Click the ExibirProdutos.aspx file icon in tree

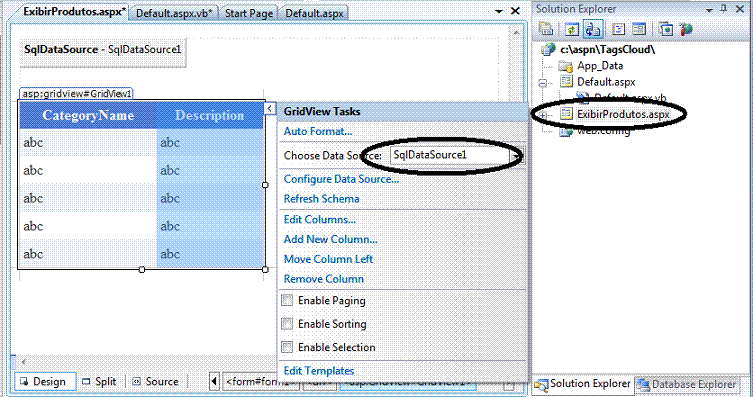(567, 114)
